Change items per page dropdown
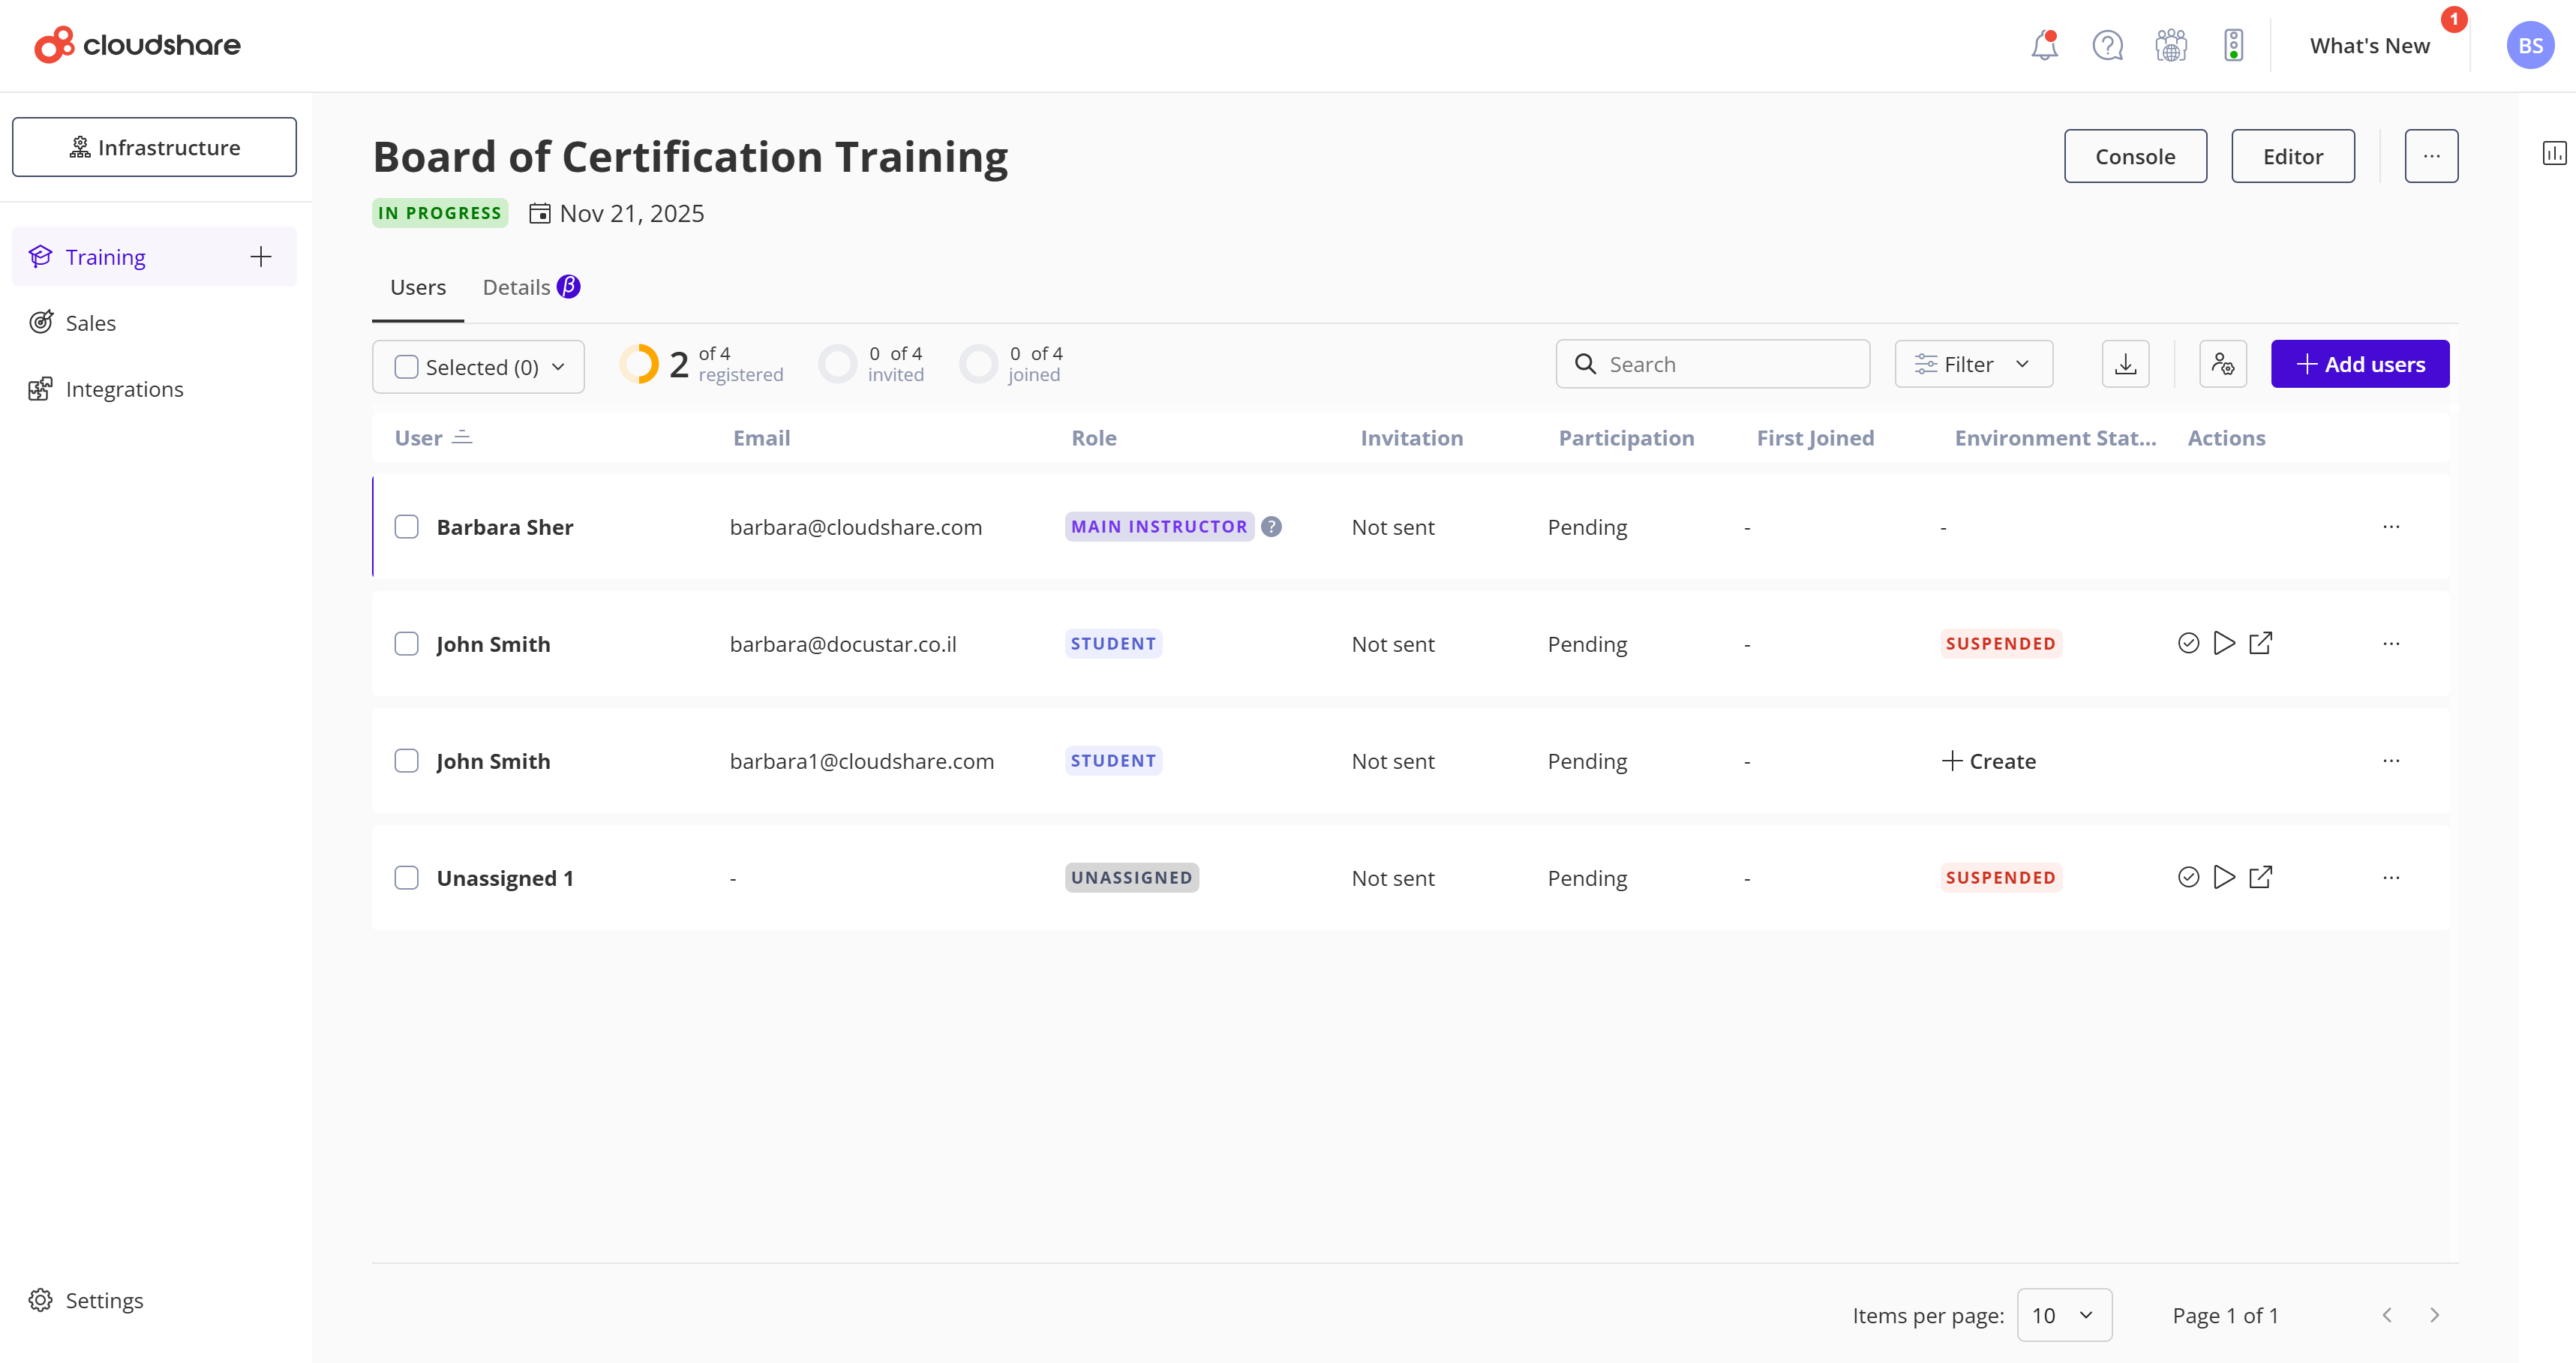Screen dimensions: 2576x1363 click(2063, 1315)
